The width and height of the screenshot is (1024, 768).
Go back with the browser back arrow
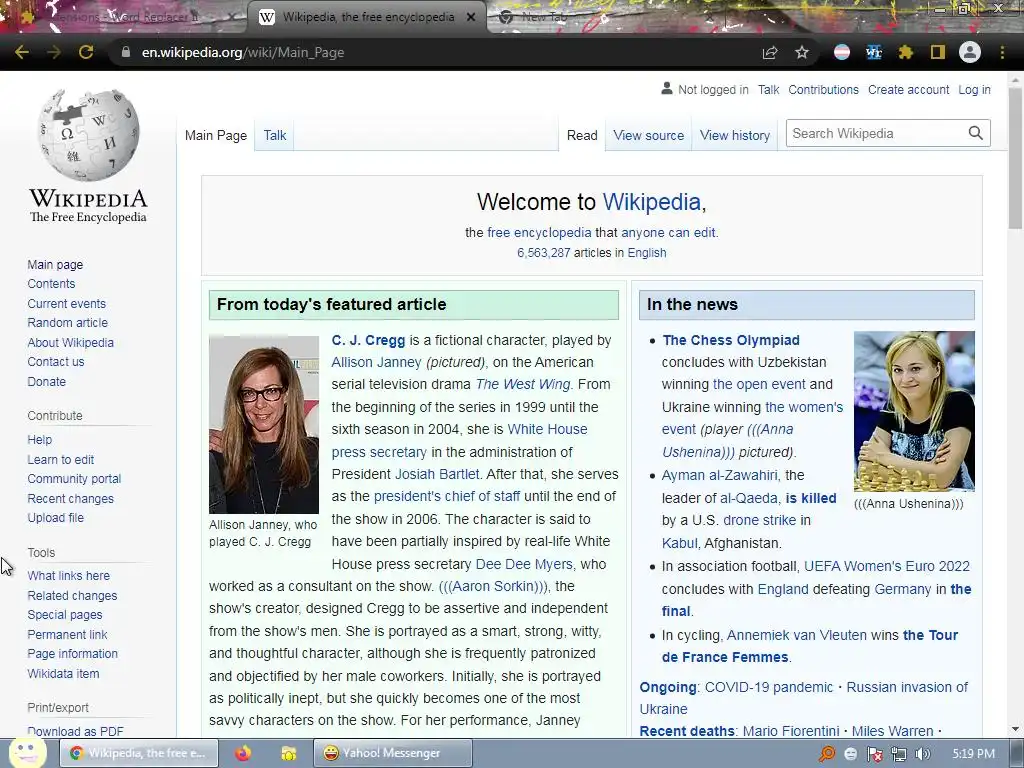click(22, 52)
